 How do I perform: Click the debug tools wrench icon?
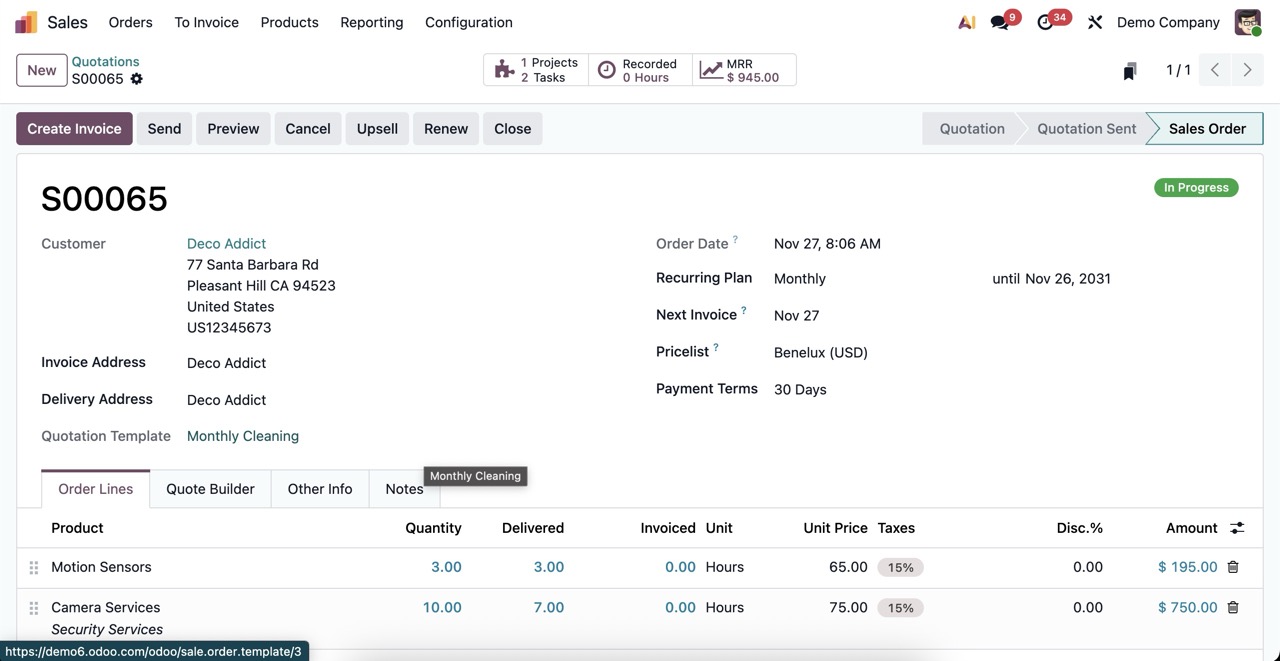(x=1095, y=22)
